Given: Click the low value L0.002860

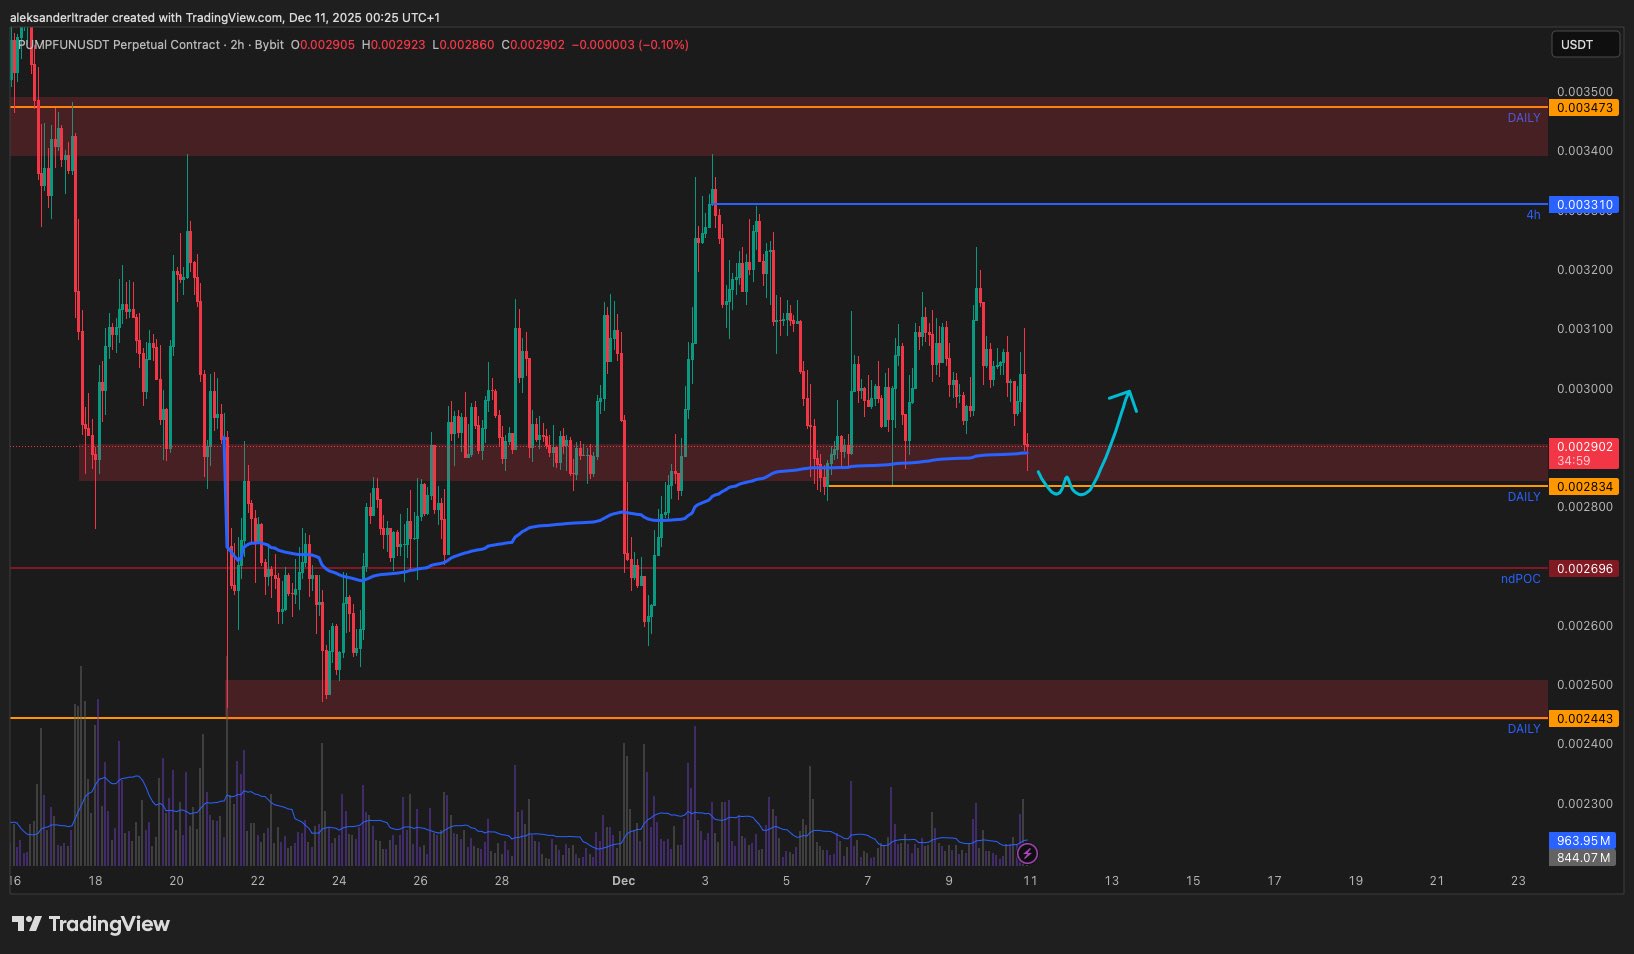Looking at the screenshot, I should 463,45.
